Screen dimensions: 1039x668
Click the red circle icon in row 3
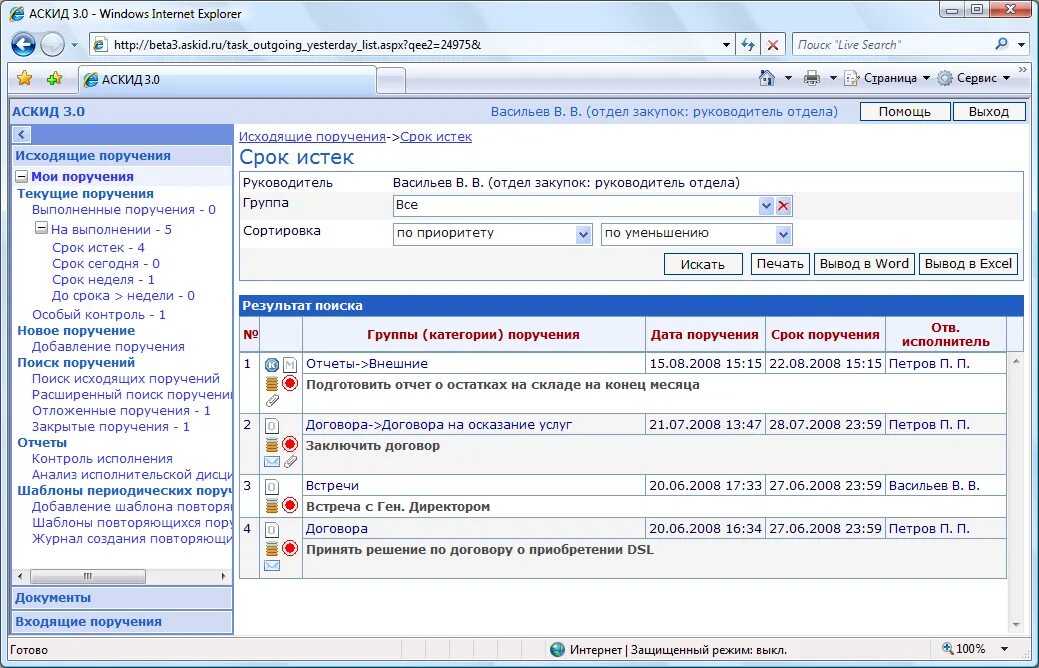(290, 505)
